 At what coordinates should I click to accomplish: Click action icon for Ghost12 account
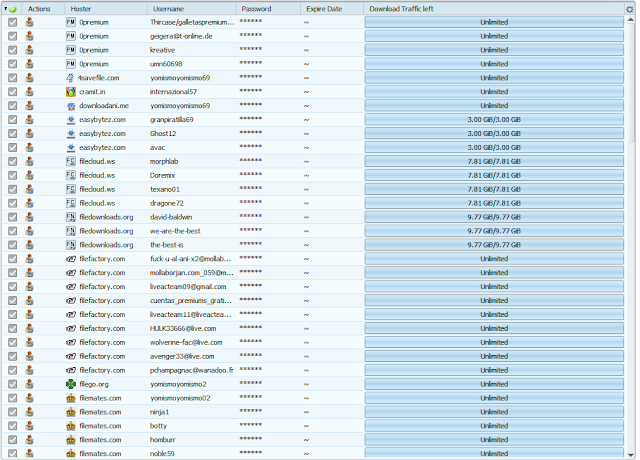click(29, 133)
